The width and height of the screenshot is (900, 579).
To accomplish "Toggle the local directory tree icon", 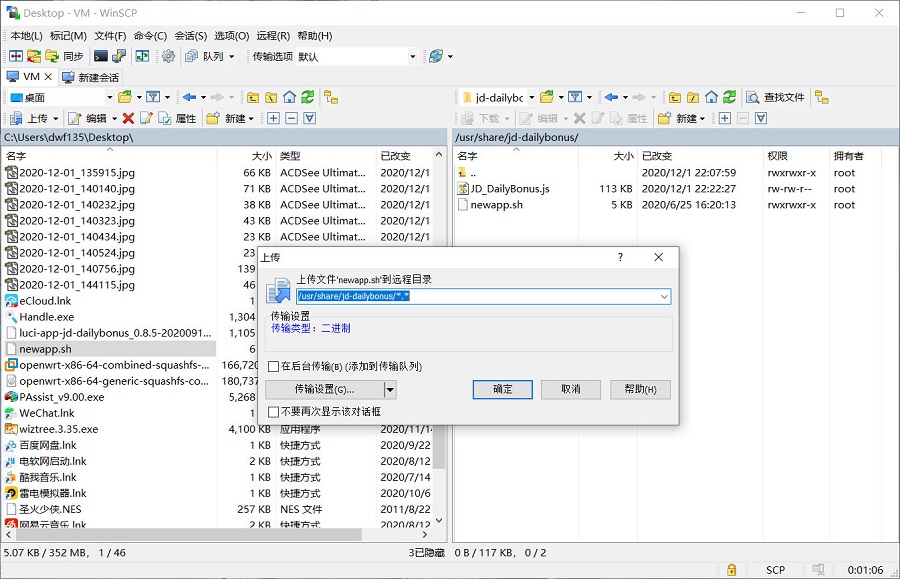I will [331, 97].
